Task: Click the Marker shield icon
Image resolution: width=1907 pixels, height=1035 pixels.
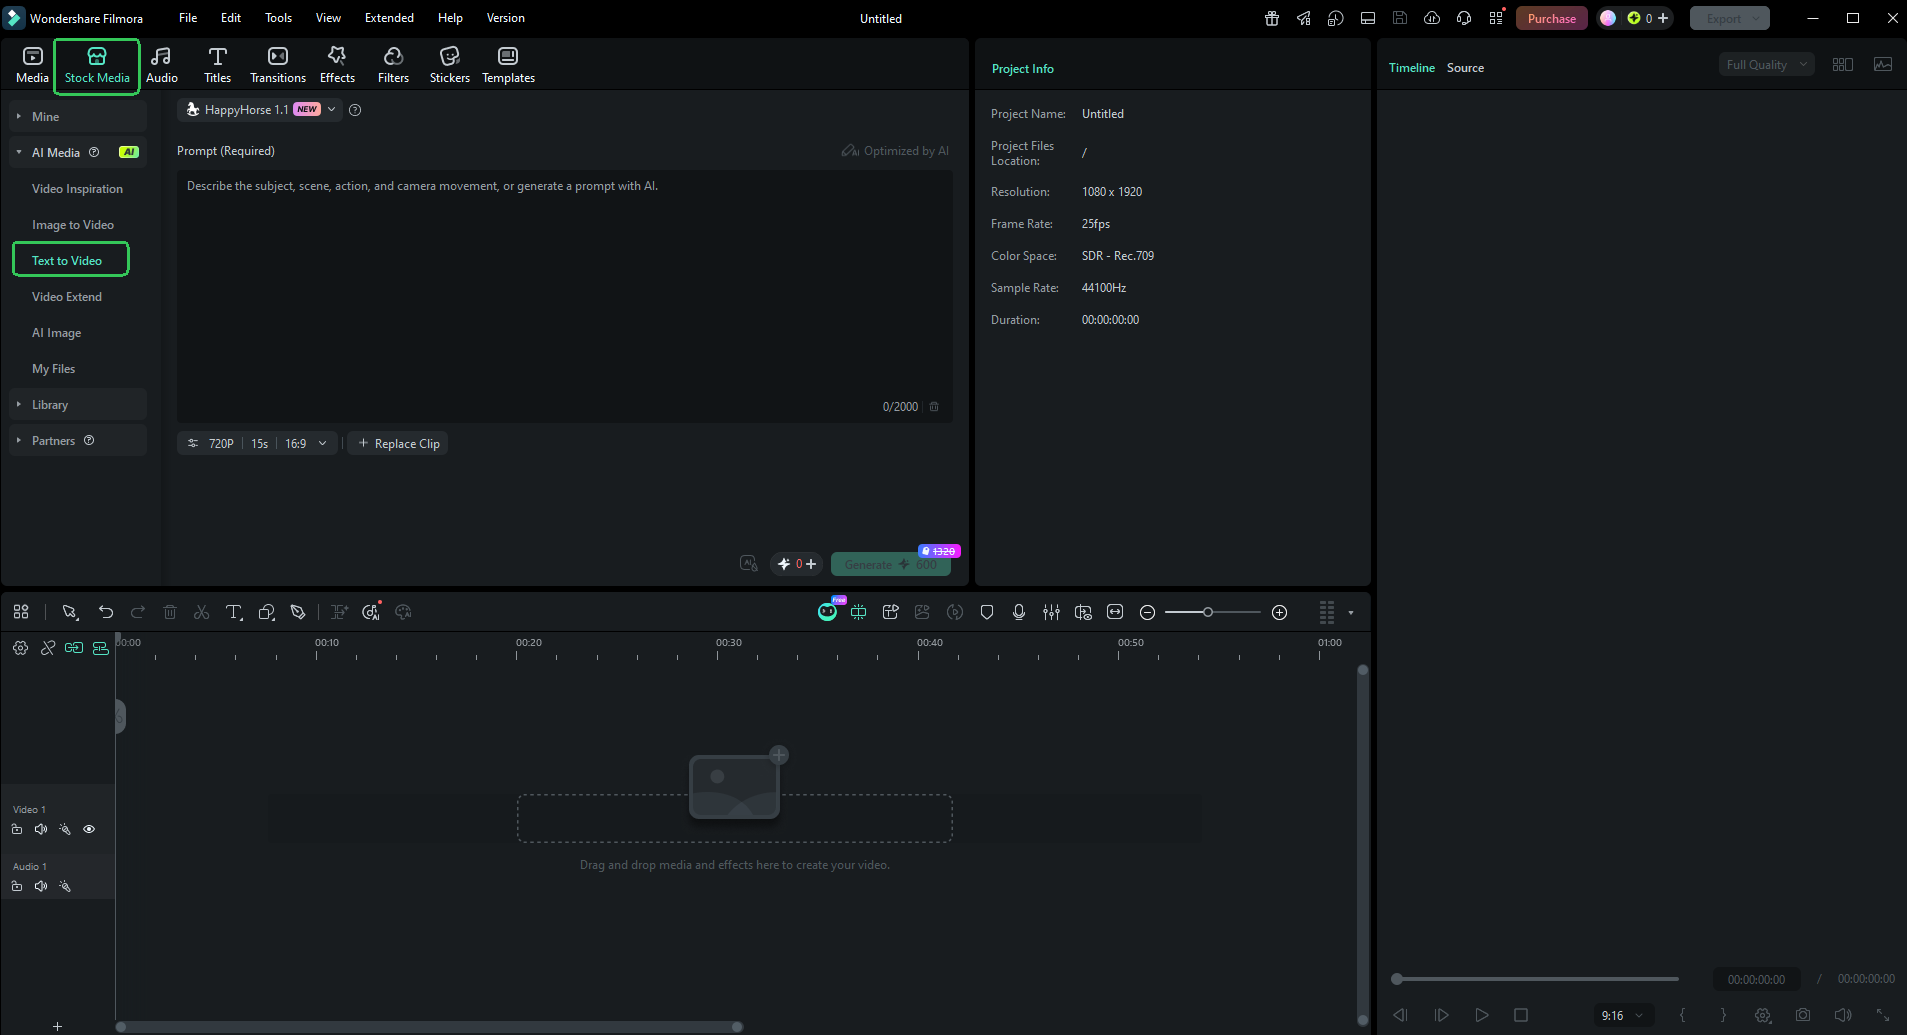Action: click(x=987, y=612)
